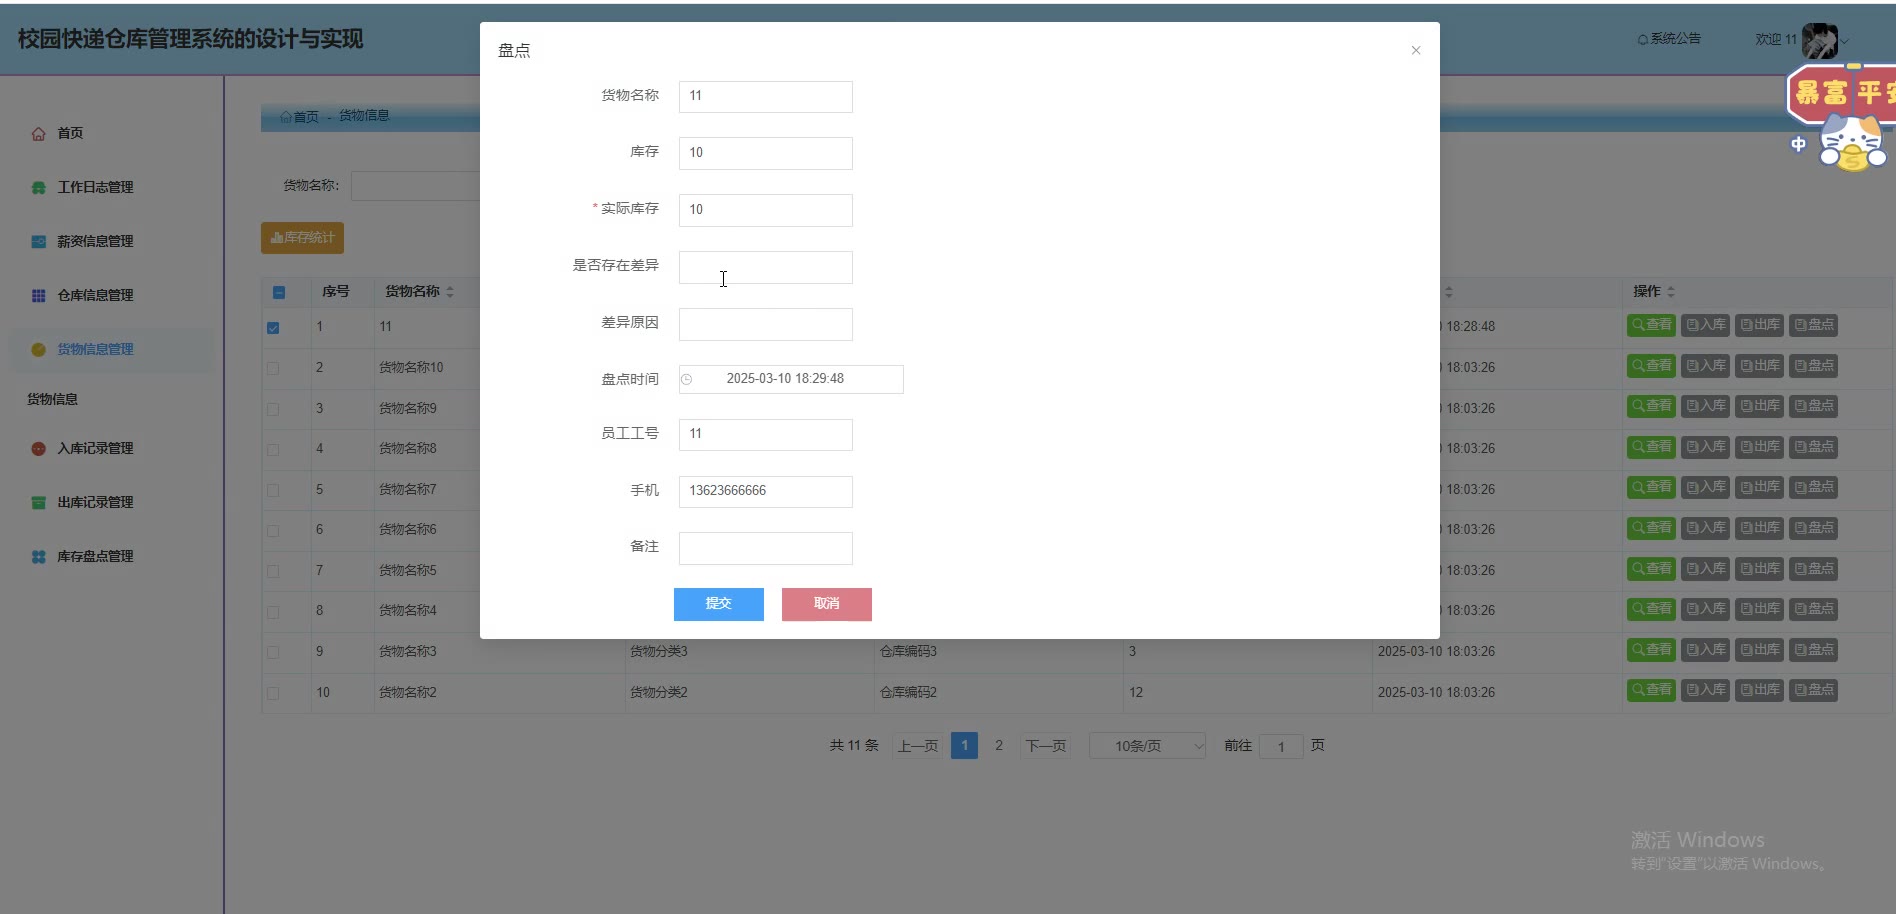Click 盘点 for the 货物名称2 row
The width and height of the screenshot is (1896, 914).
(1813, 690)
